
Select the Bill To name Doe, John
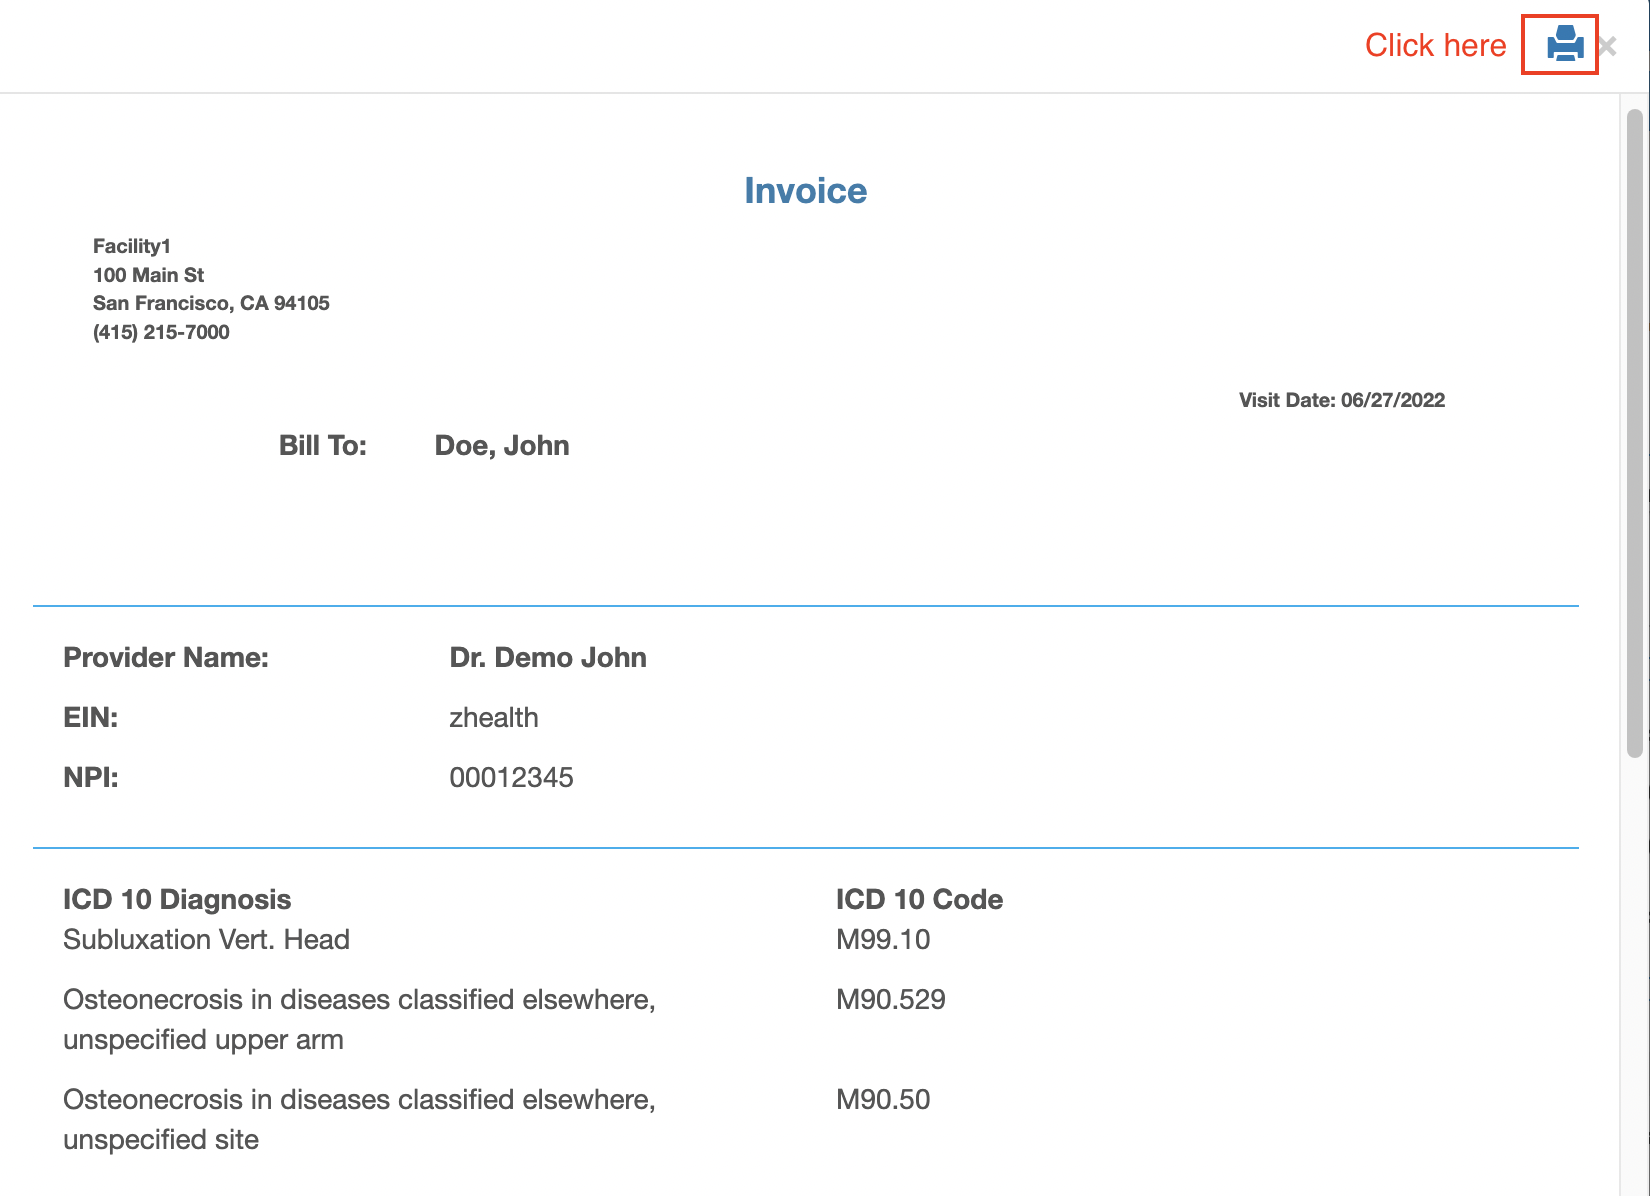(x=501, y=445)
